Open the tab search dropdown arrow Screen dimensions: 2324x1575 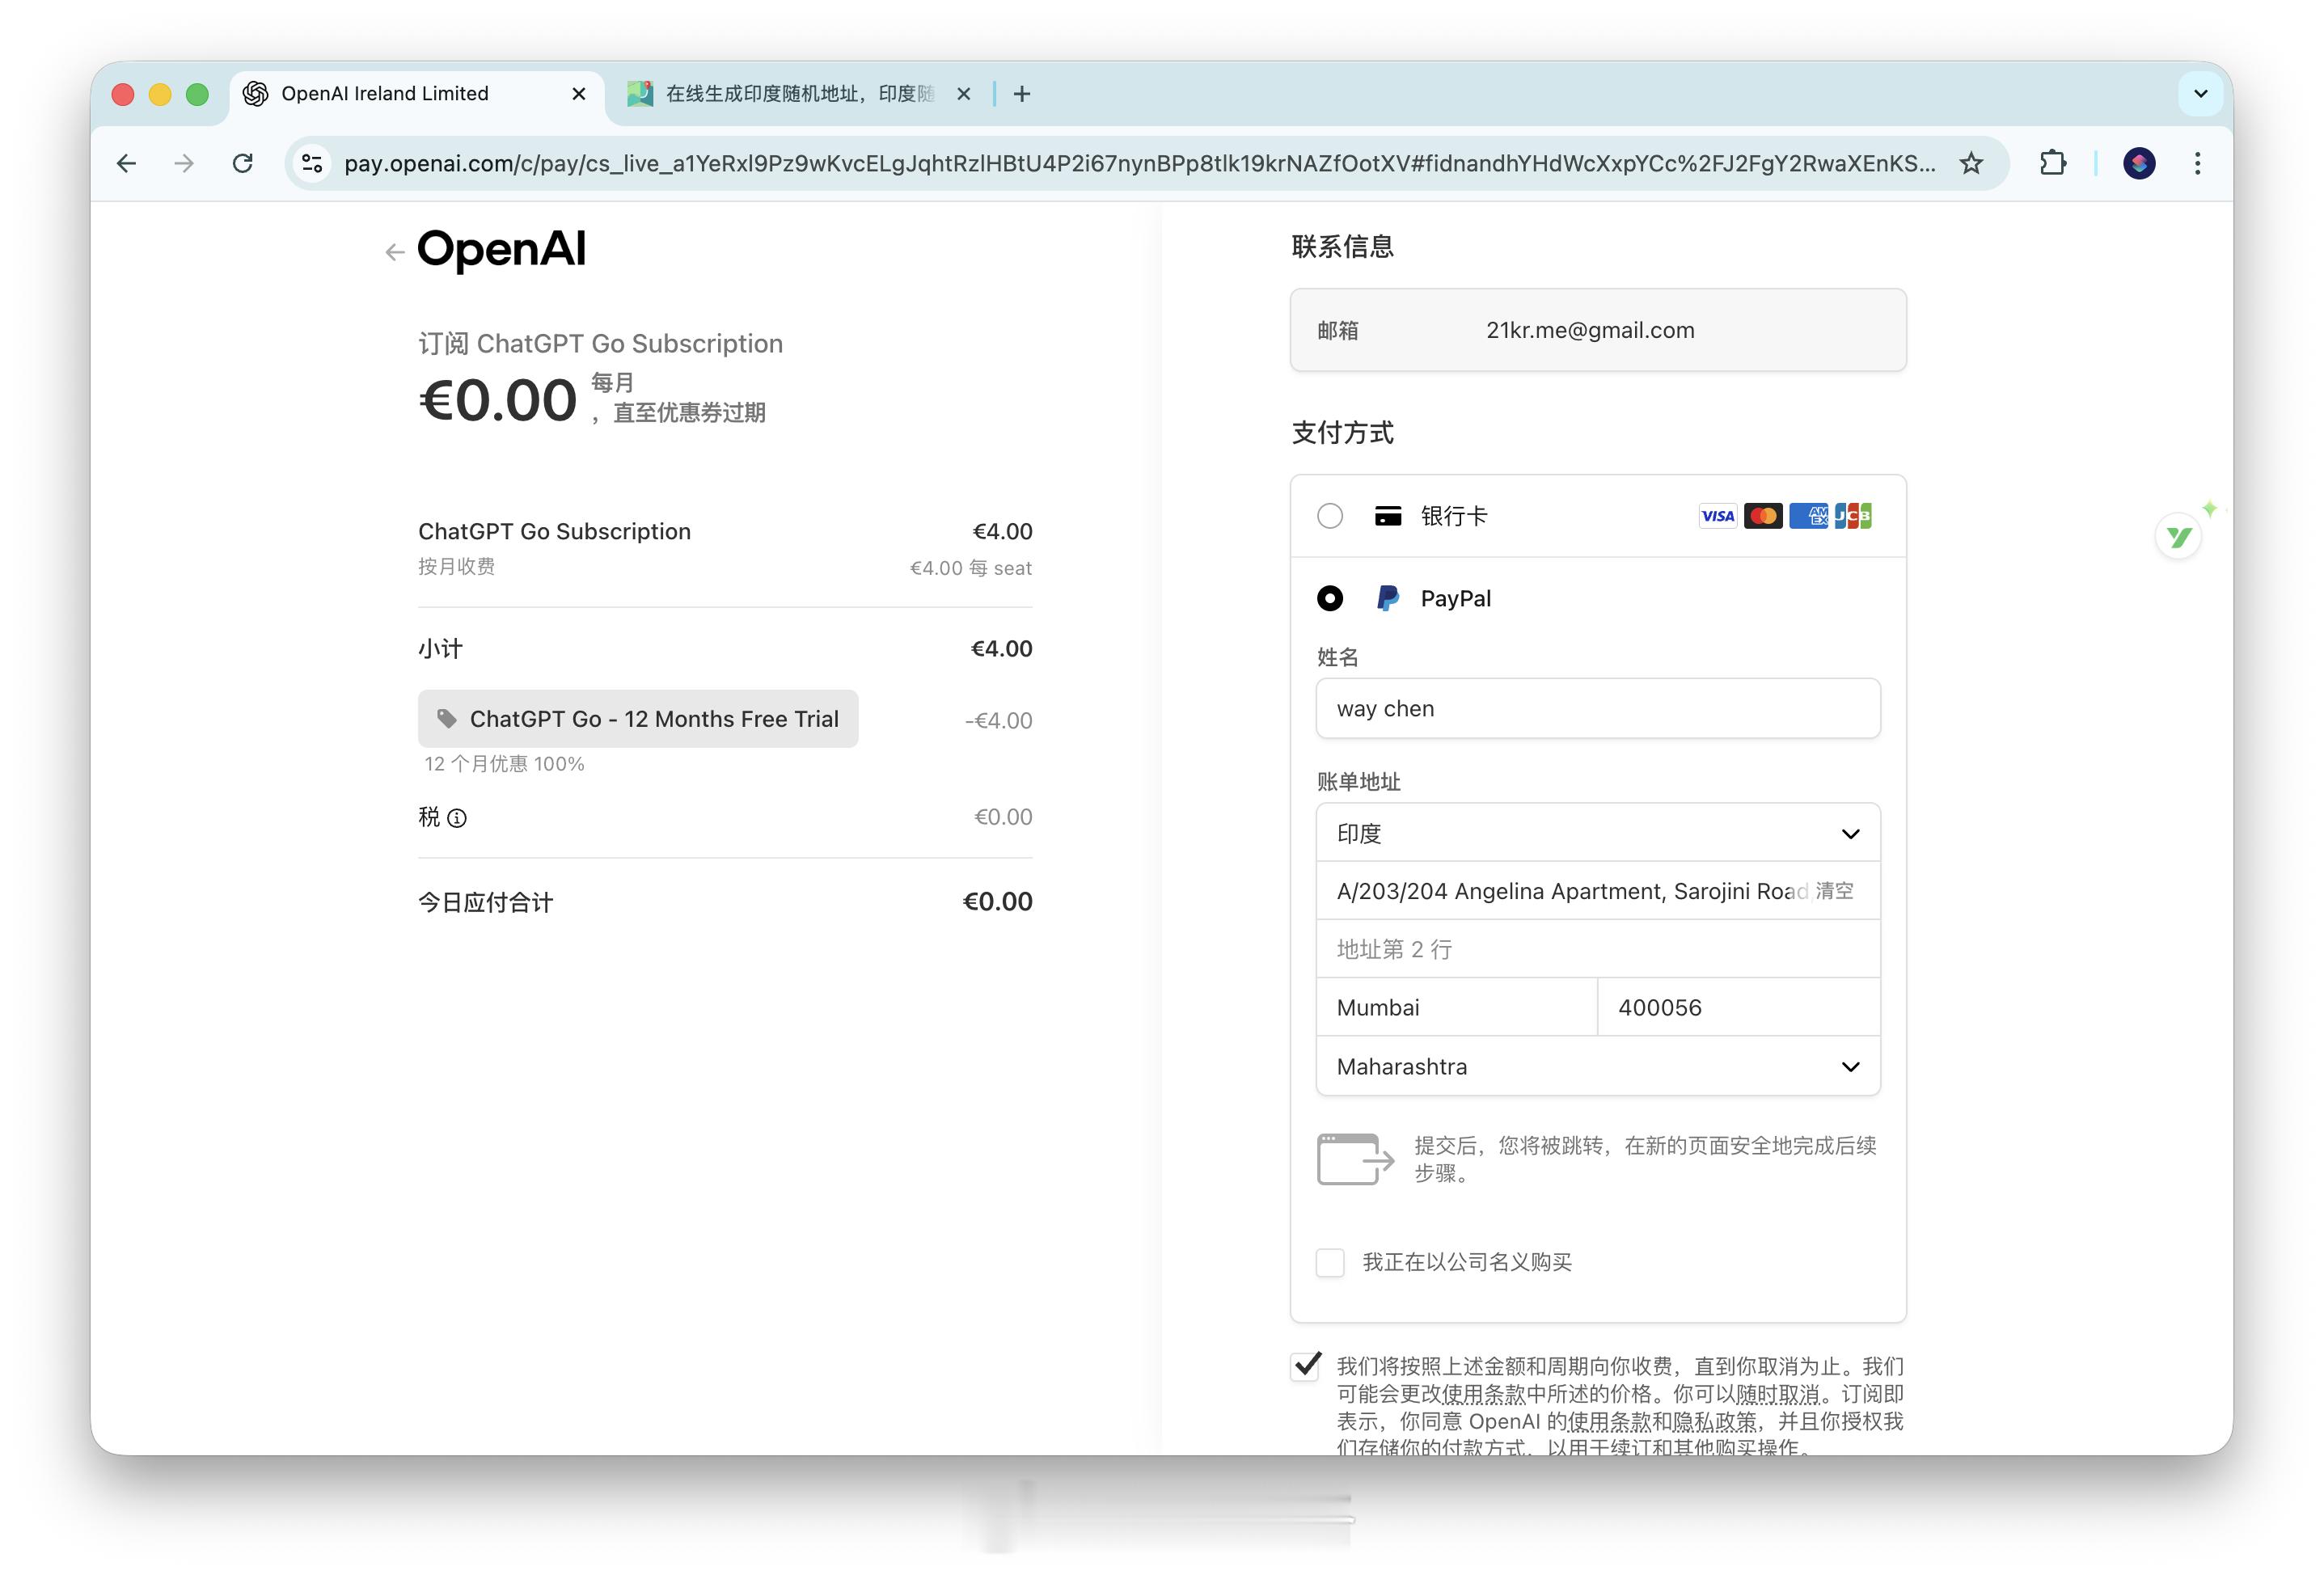pyautogui.click(x=2200, y=94)
